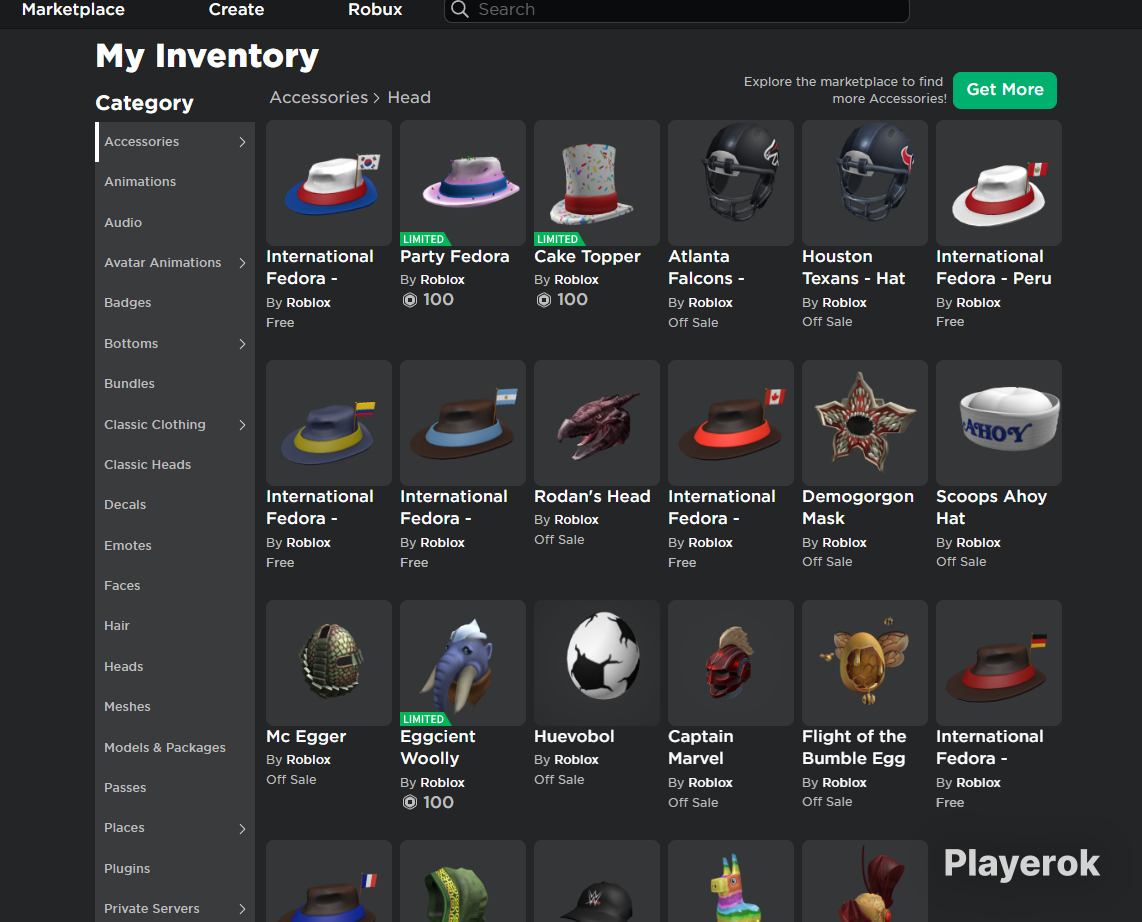This screenshot has height=922, width=1142.
Task: Open the Scoops Ahoy Hat image
Action: 999,423
